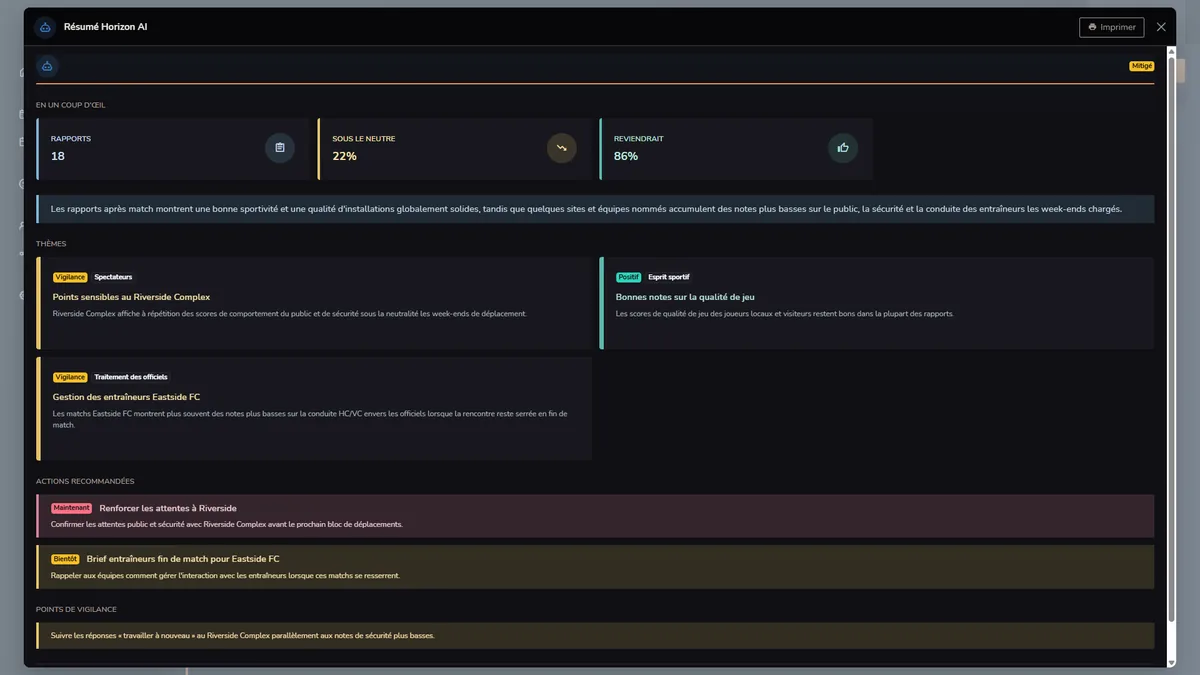Click the Imprimer print button
Screen dimensions: 1200x675
1111,27
